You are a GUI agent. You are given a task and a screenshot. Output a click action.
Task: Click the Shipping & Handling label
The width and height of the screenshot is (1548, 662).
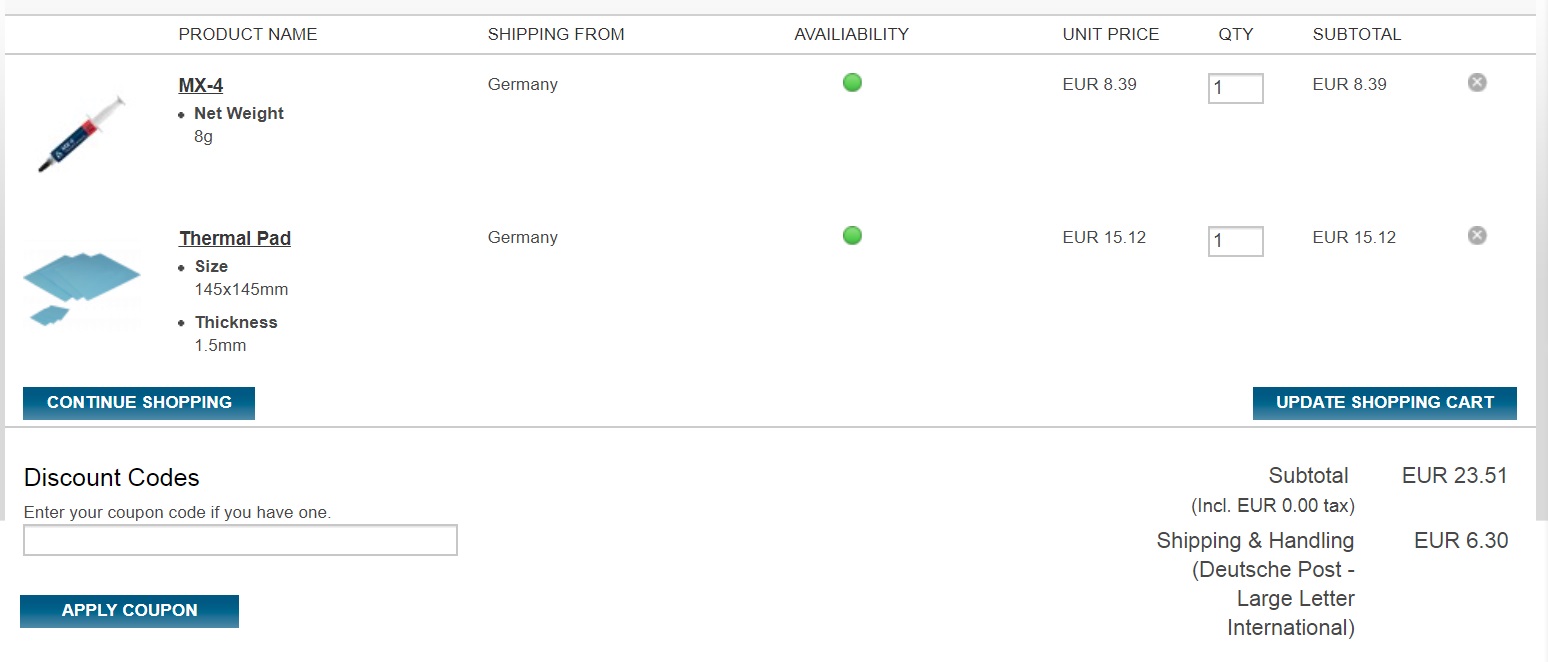click(x=1255, y=541)
